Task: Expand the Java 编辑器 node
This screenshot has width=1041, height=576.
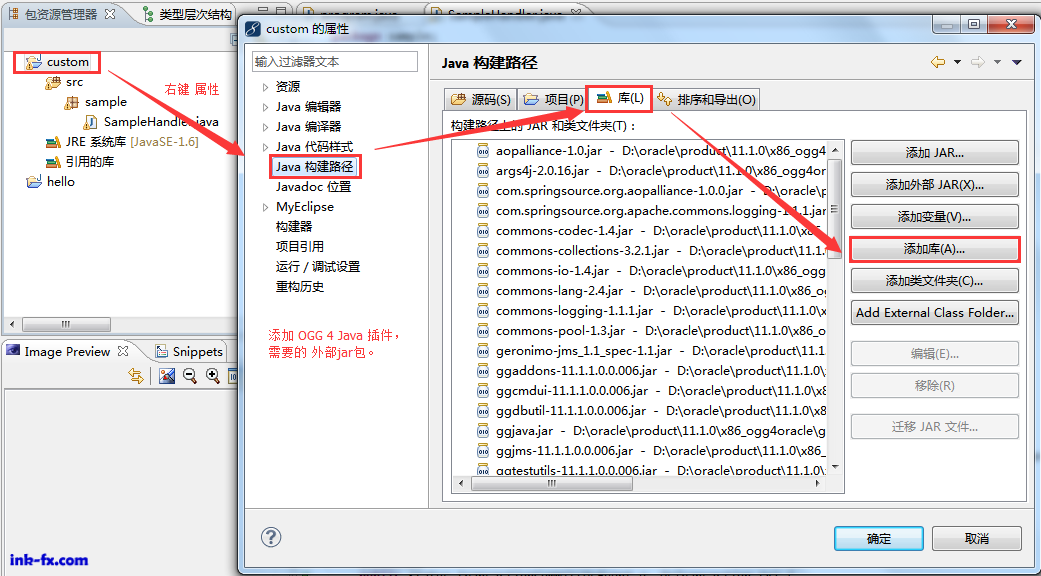Action: [265, 107]
